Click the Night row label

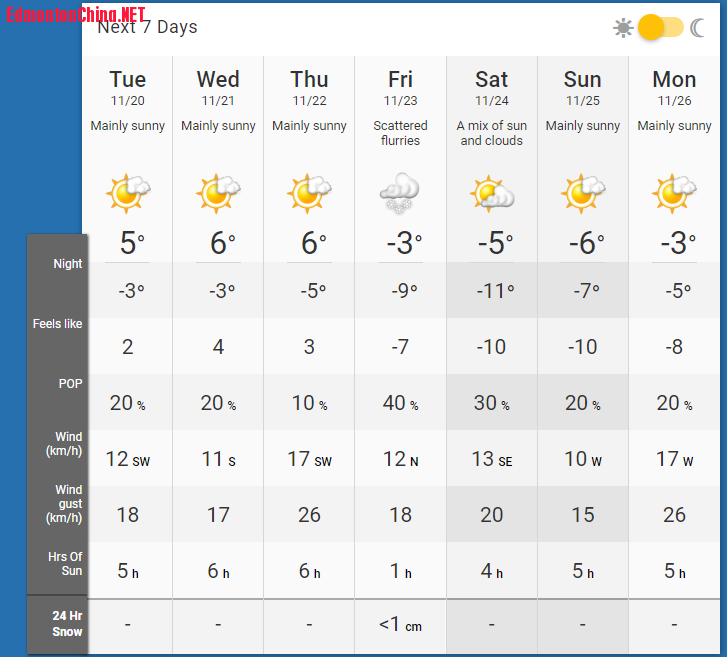pyautogui.click(x=68, y=264)
